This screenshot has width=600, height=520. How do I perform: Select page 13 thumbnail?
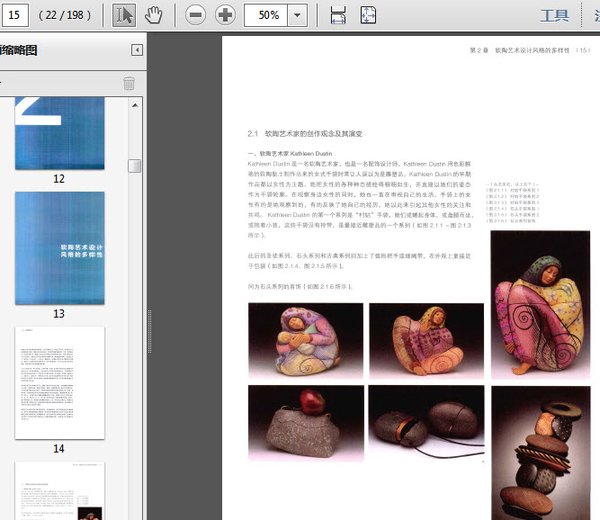pyautogui.click(x=59, y=247)
